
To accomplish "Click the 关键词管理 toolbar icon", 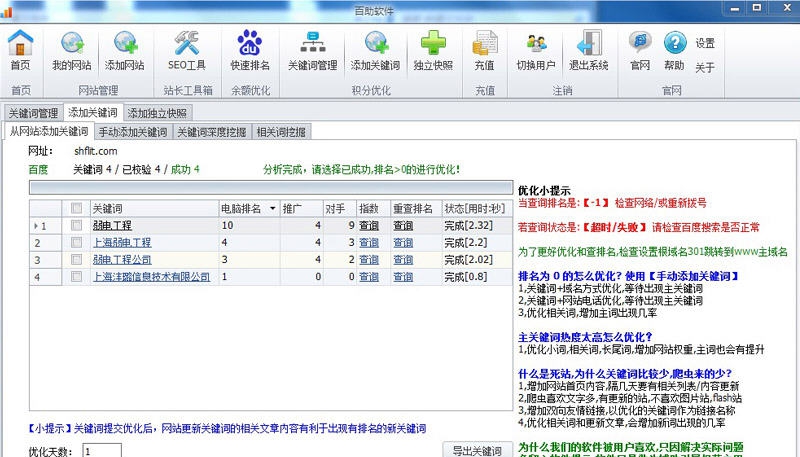I will [312, 49].
